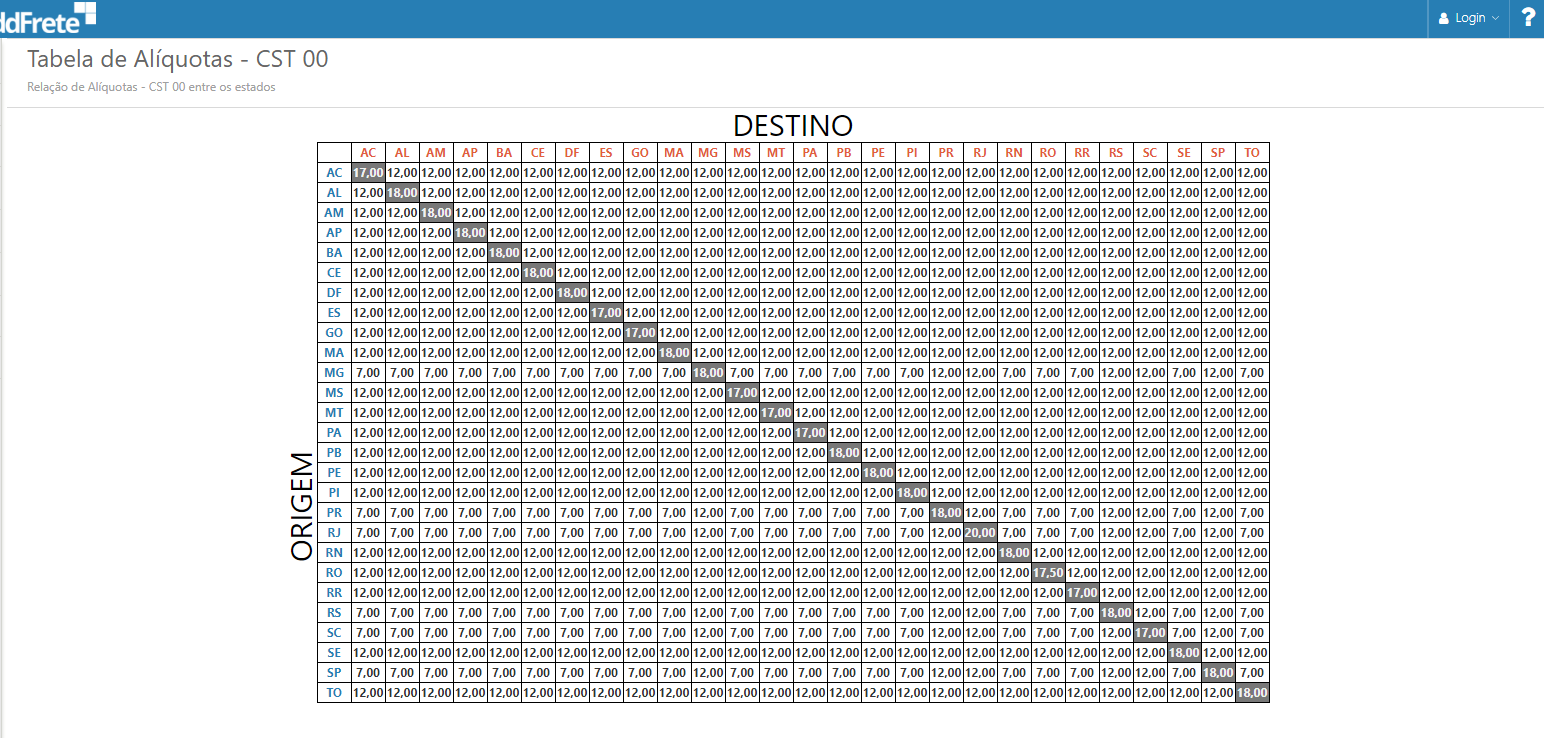
Task: Select the TO destination column header
Action: (x=1252, y=152)
